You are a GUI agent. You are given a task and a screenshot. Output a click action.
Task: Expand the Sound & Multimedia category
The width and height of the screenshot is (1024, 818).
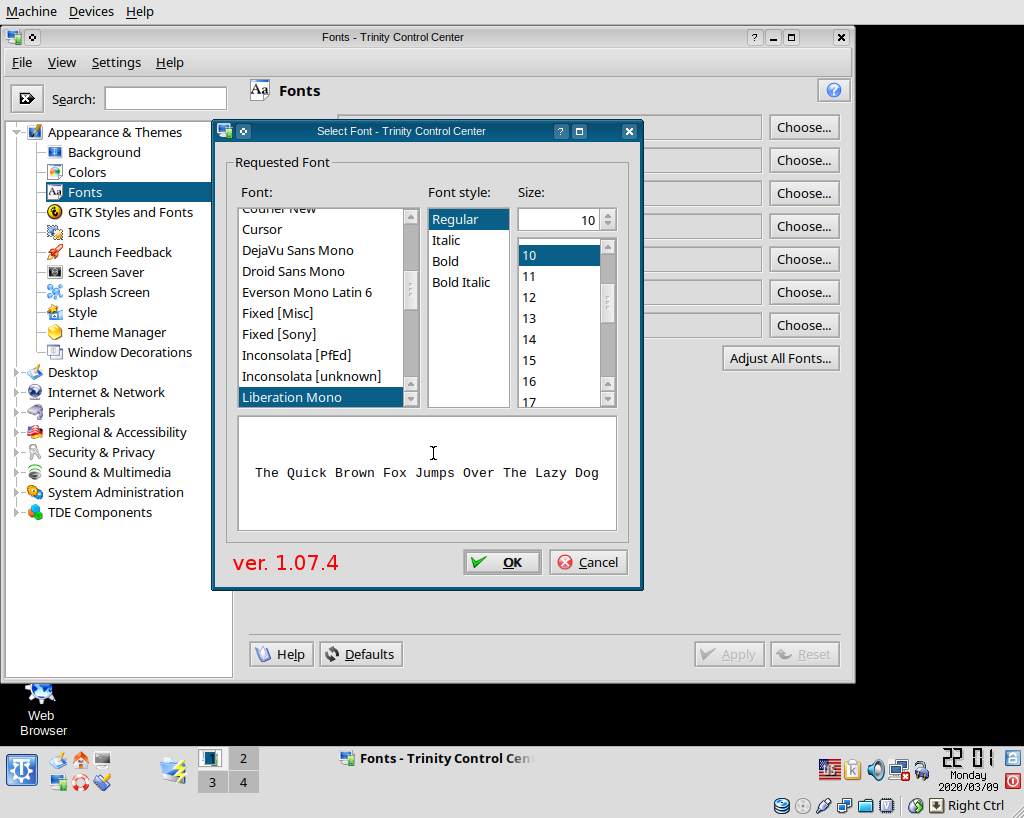[16, 473]
